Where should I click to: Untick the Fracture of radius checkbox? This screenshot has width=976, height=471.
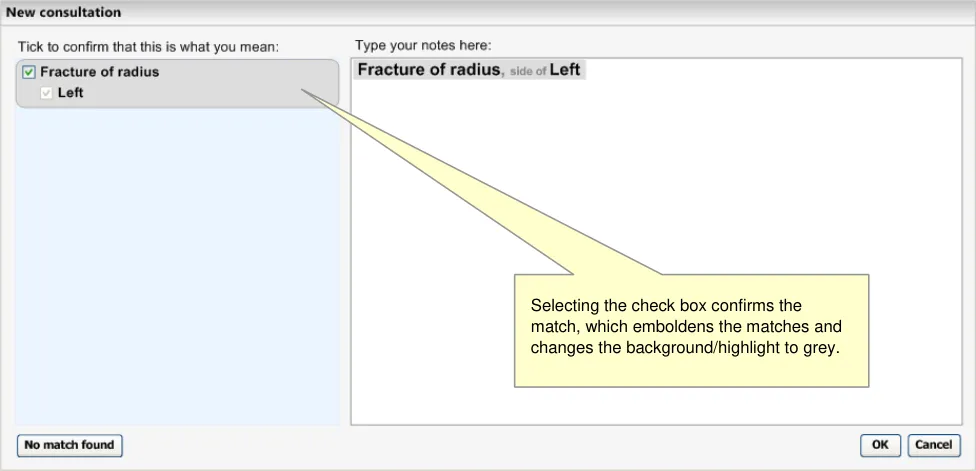pyautogui.click(x=29, y=72)
